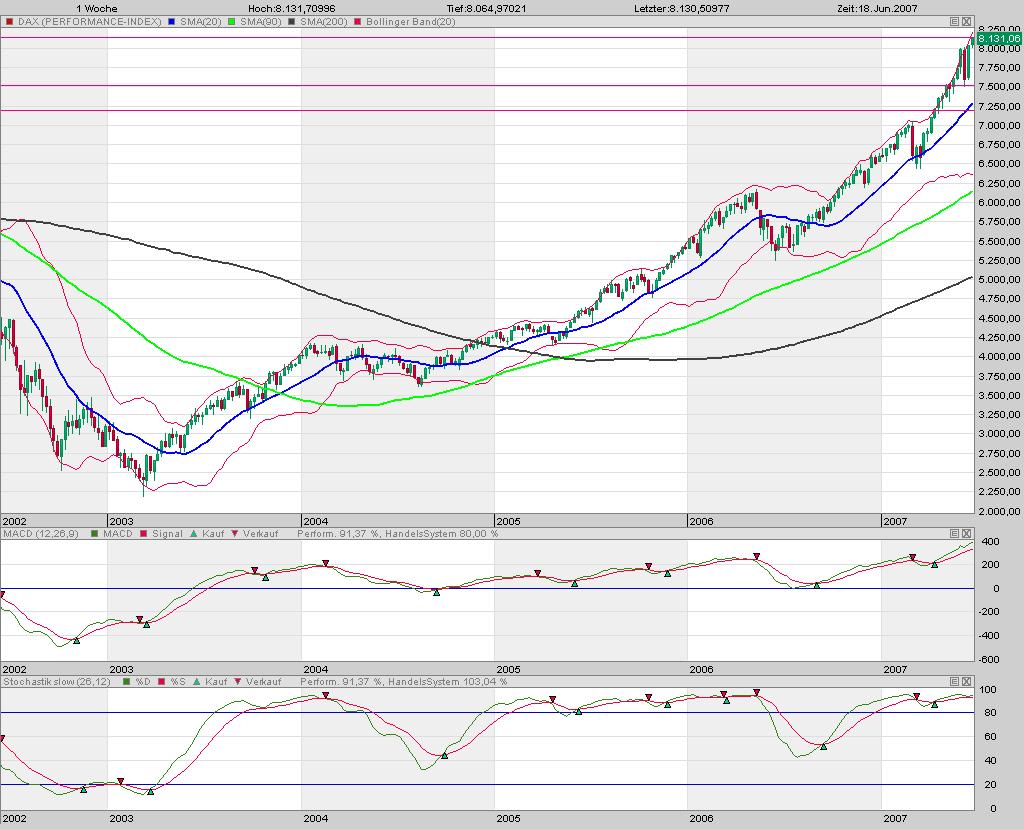This screenshot has height=829, width=1024.
Task: Click the Stochastik sell marker at start of 2004
Action: pos(325,695)
